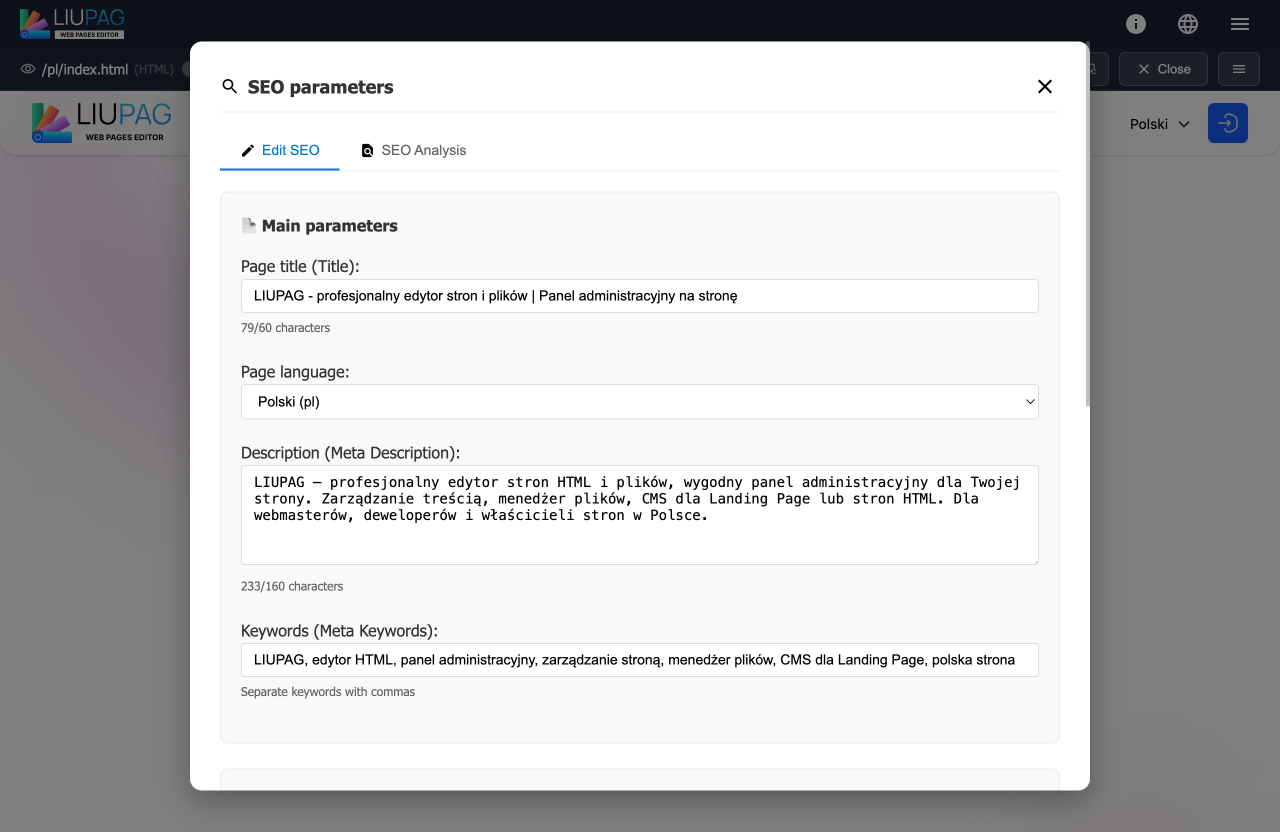Click the dialog's vertical scrollbar

(x=1087, y=250)
